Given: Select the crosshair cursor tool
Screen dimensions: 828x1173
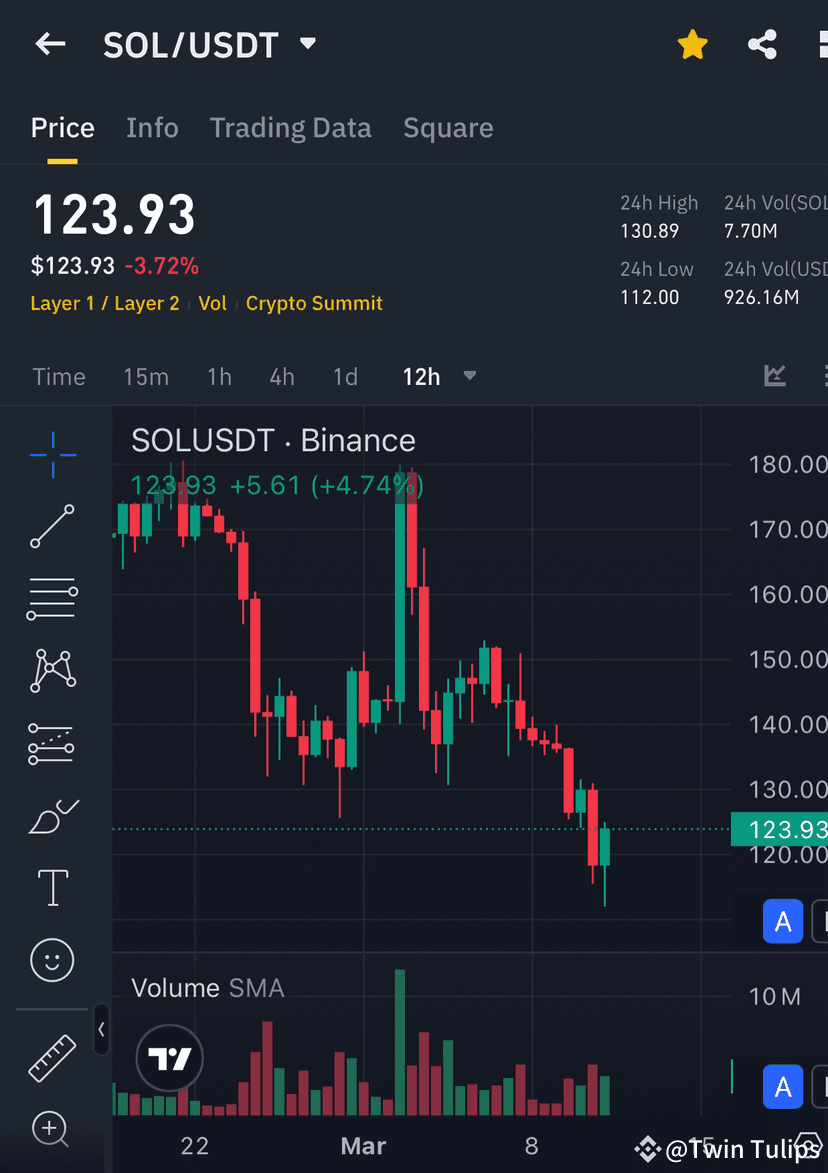Looking at the screenshot, I should pos(51,455).
